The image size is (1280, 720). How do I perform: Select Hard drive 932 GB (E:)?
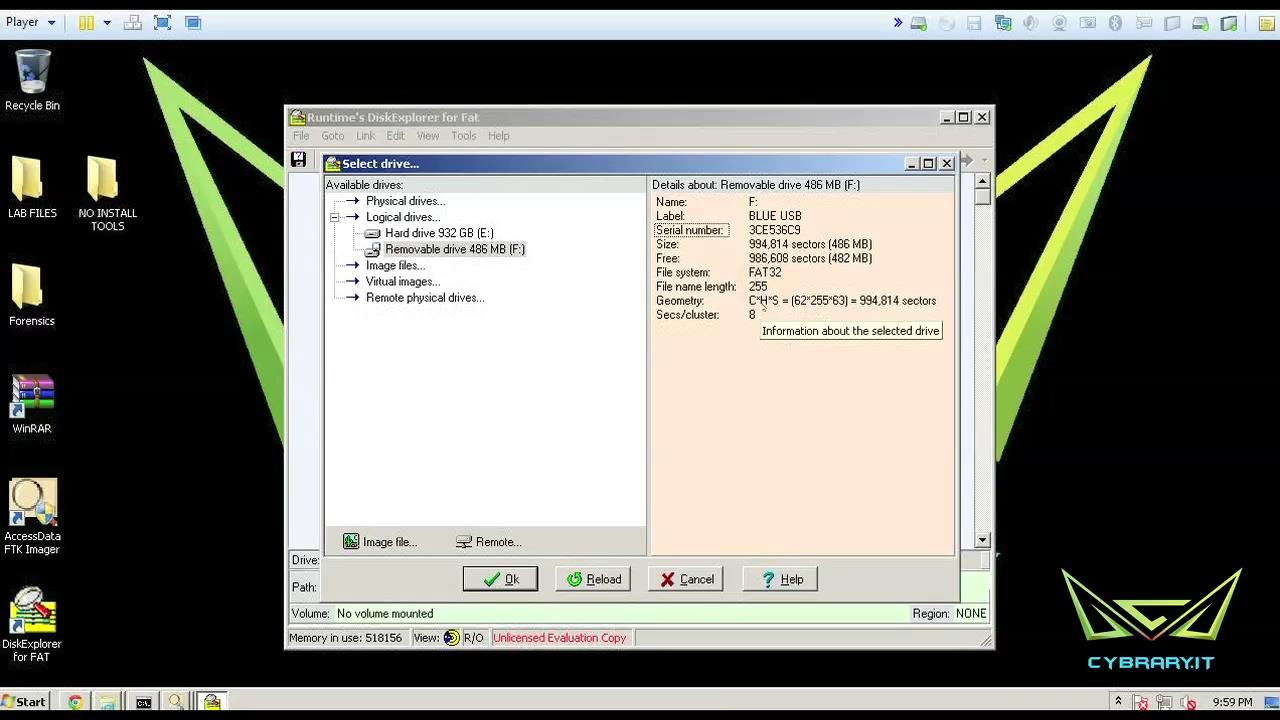pos(439,233)
